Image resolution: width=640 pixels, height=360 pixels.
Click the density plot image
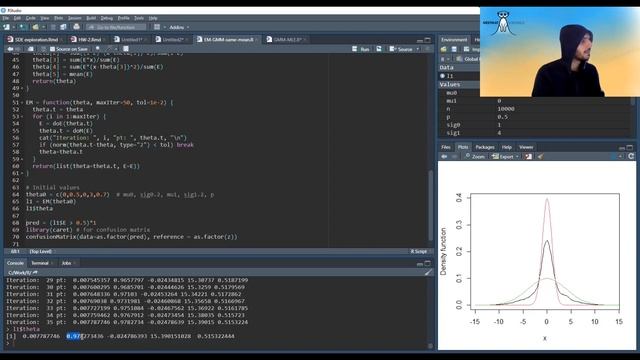536,255
